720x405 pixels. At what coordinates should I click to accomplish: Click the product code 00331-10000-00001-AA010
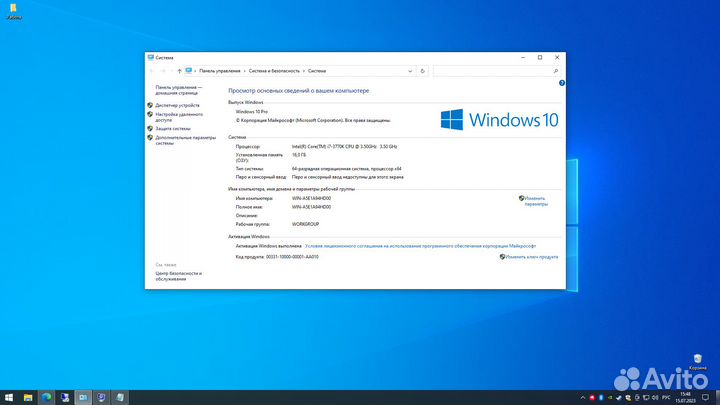(x=292, y=257)
